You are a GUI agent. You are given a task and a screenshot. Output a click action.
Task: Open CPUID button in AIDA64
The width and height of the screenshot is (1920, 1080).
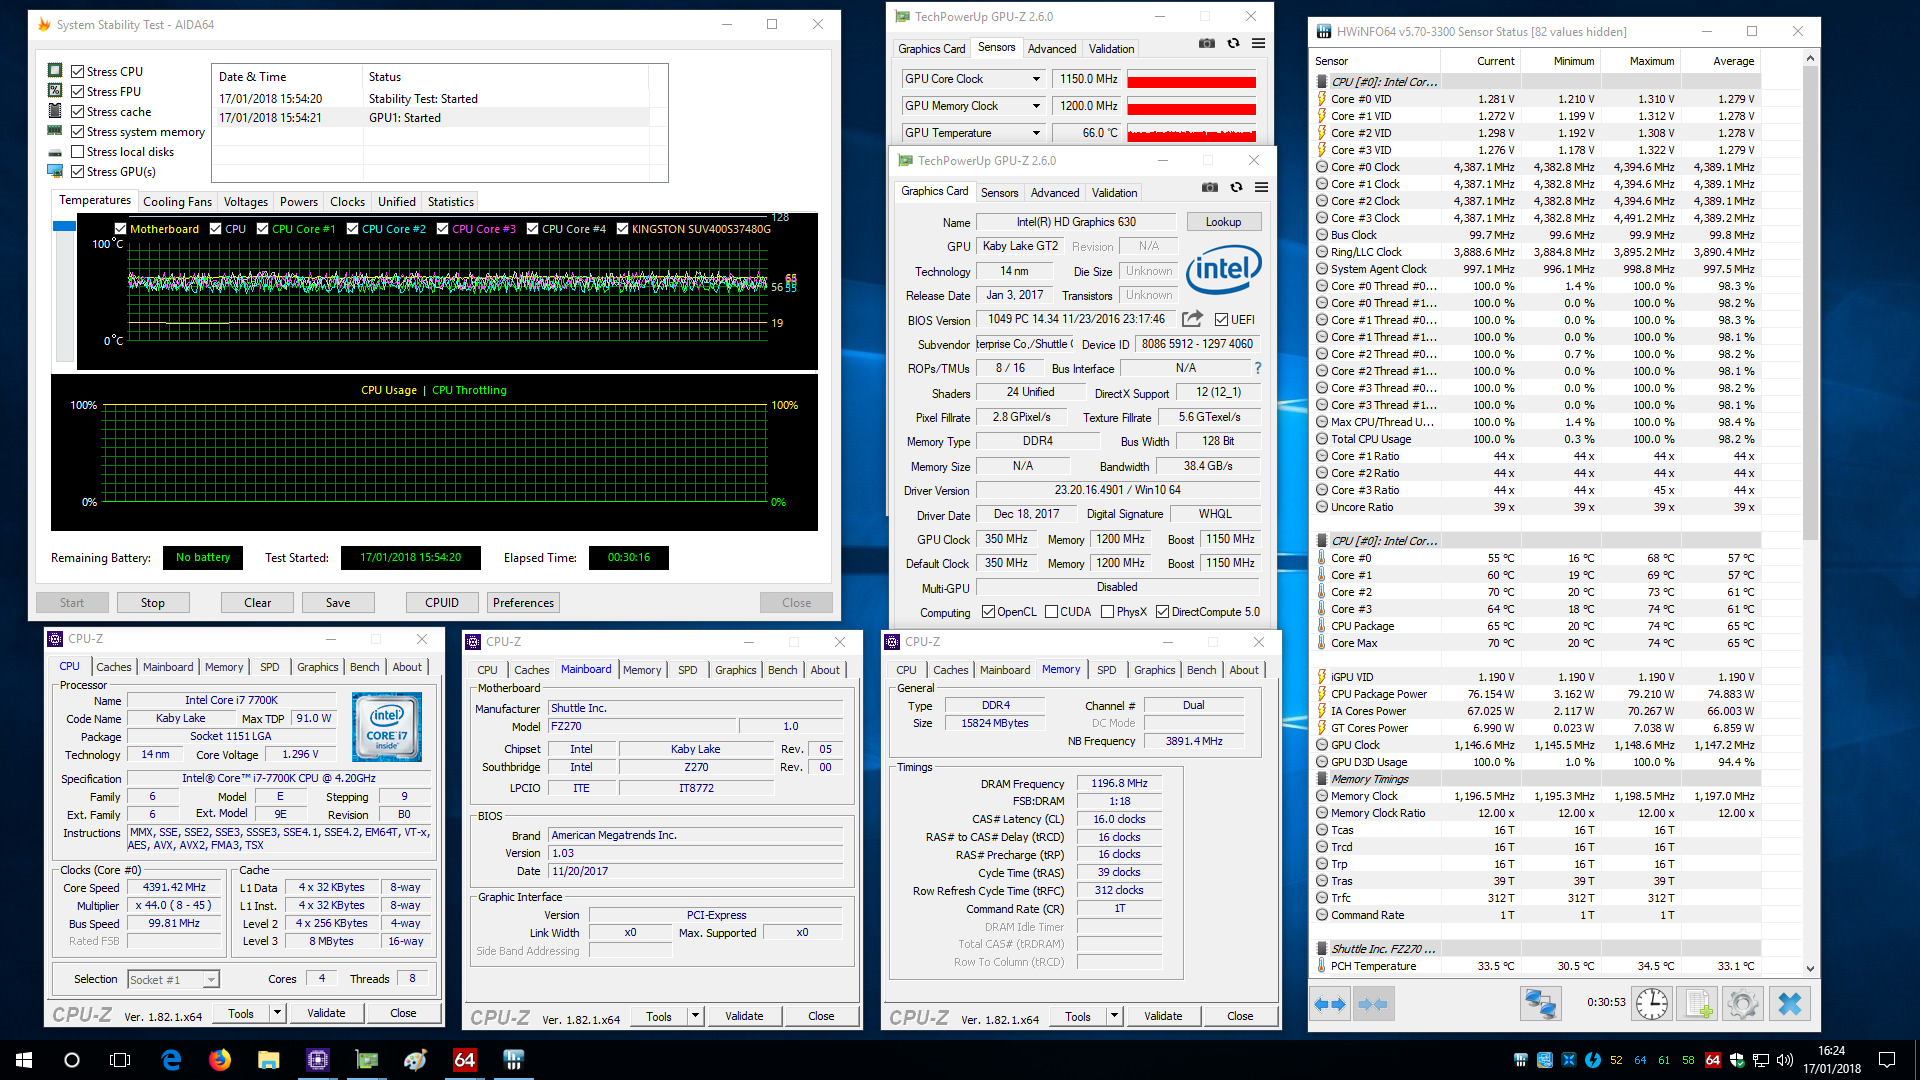pyautogui.click(x=442, y=602)
